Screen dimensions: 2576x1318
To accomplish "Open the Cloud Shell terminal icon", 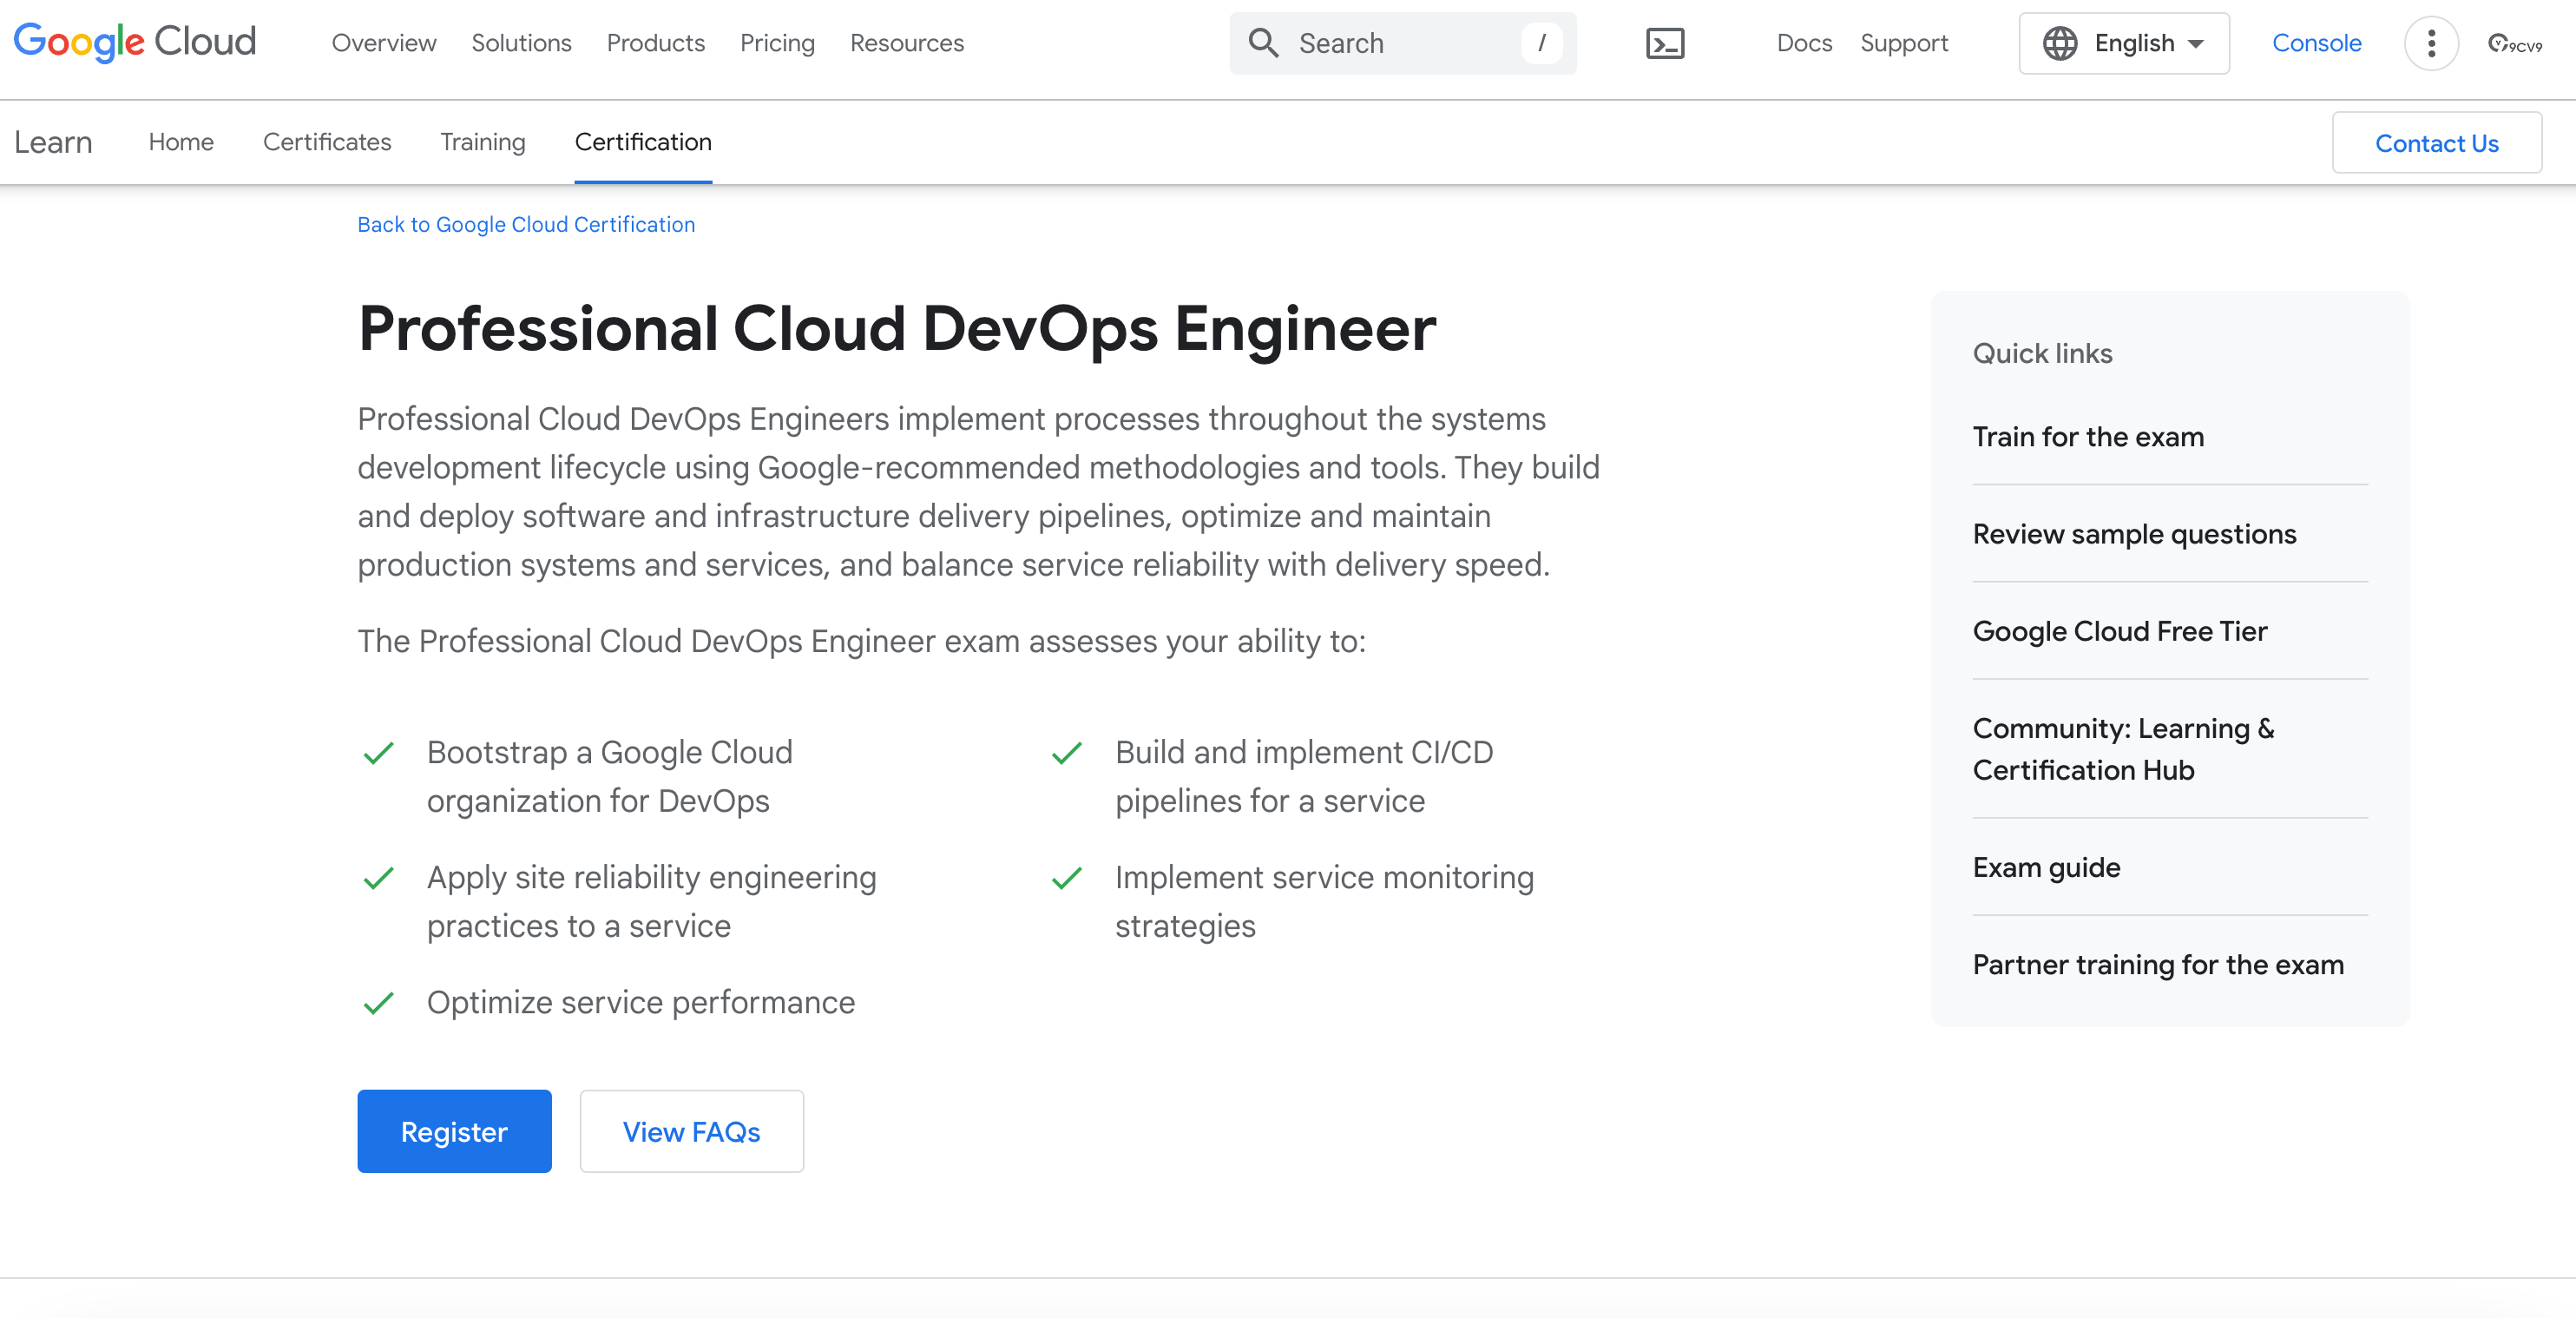I will [1665, 43].
